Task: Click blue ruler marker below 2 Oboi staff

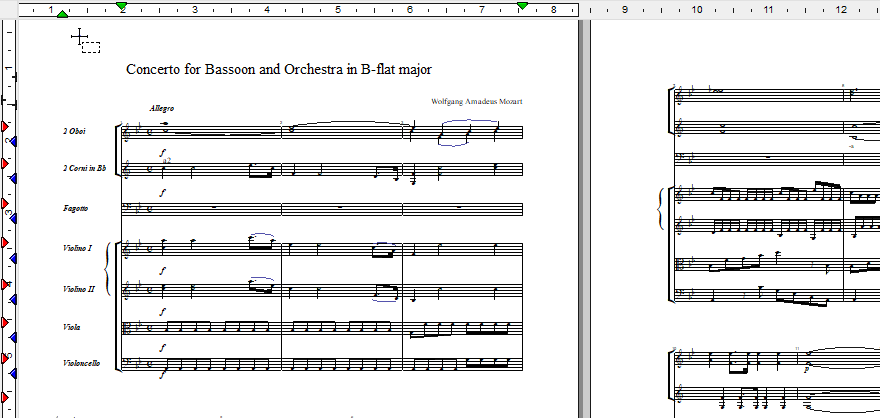Action: [x=12, y=142]
